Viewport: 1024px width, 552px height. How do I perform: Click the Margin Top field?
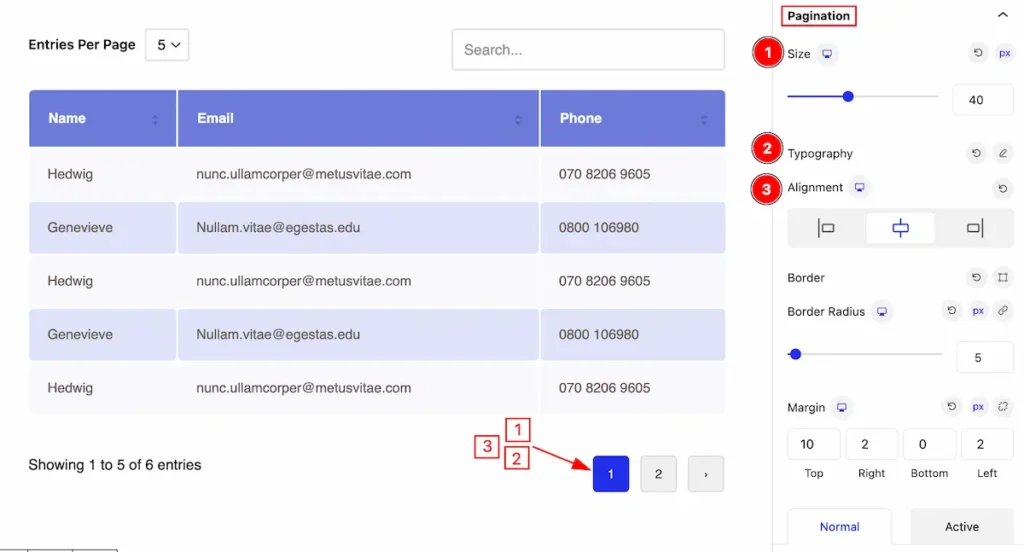pos(814,444)
